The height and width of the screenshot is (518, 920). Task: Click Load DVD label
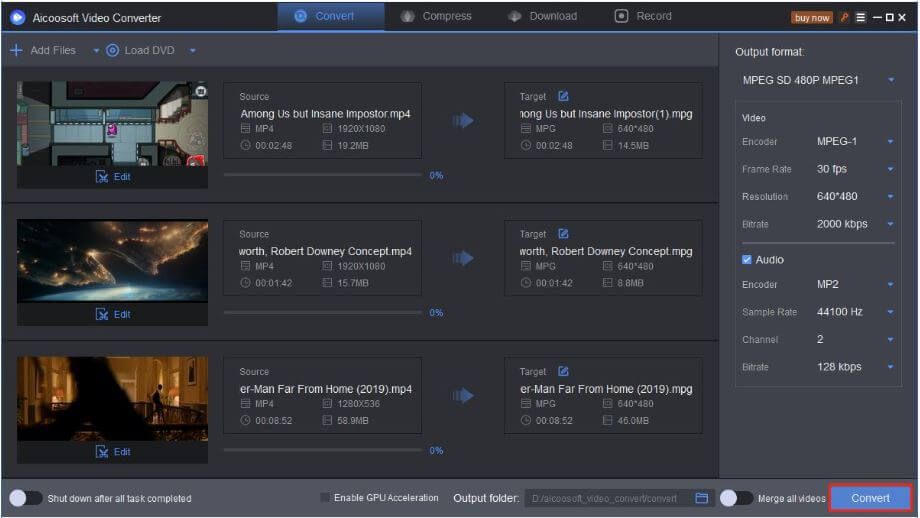tap(149, 50)
